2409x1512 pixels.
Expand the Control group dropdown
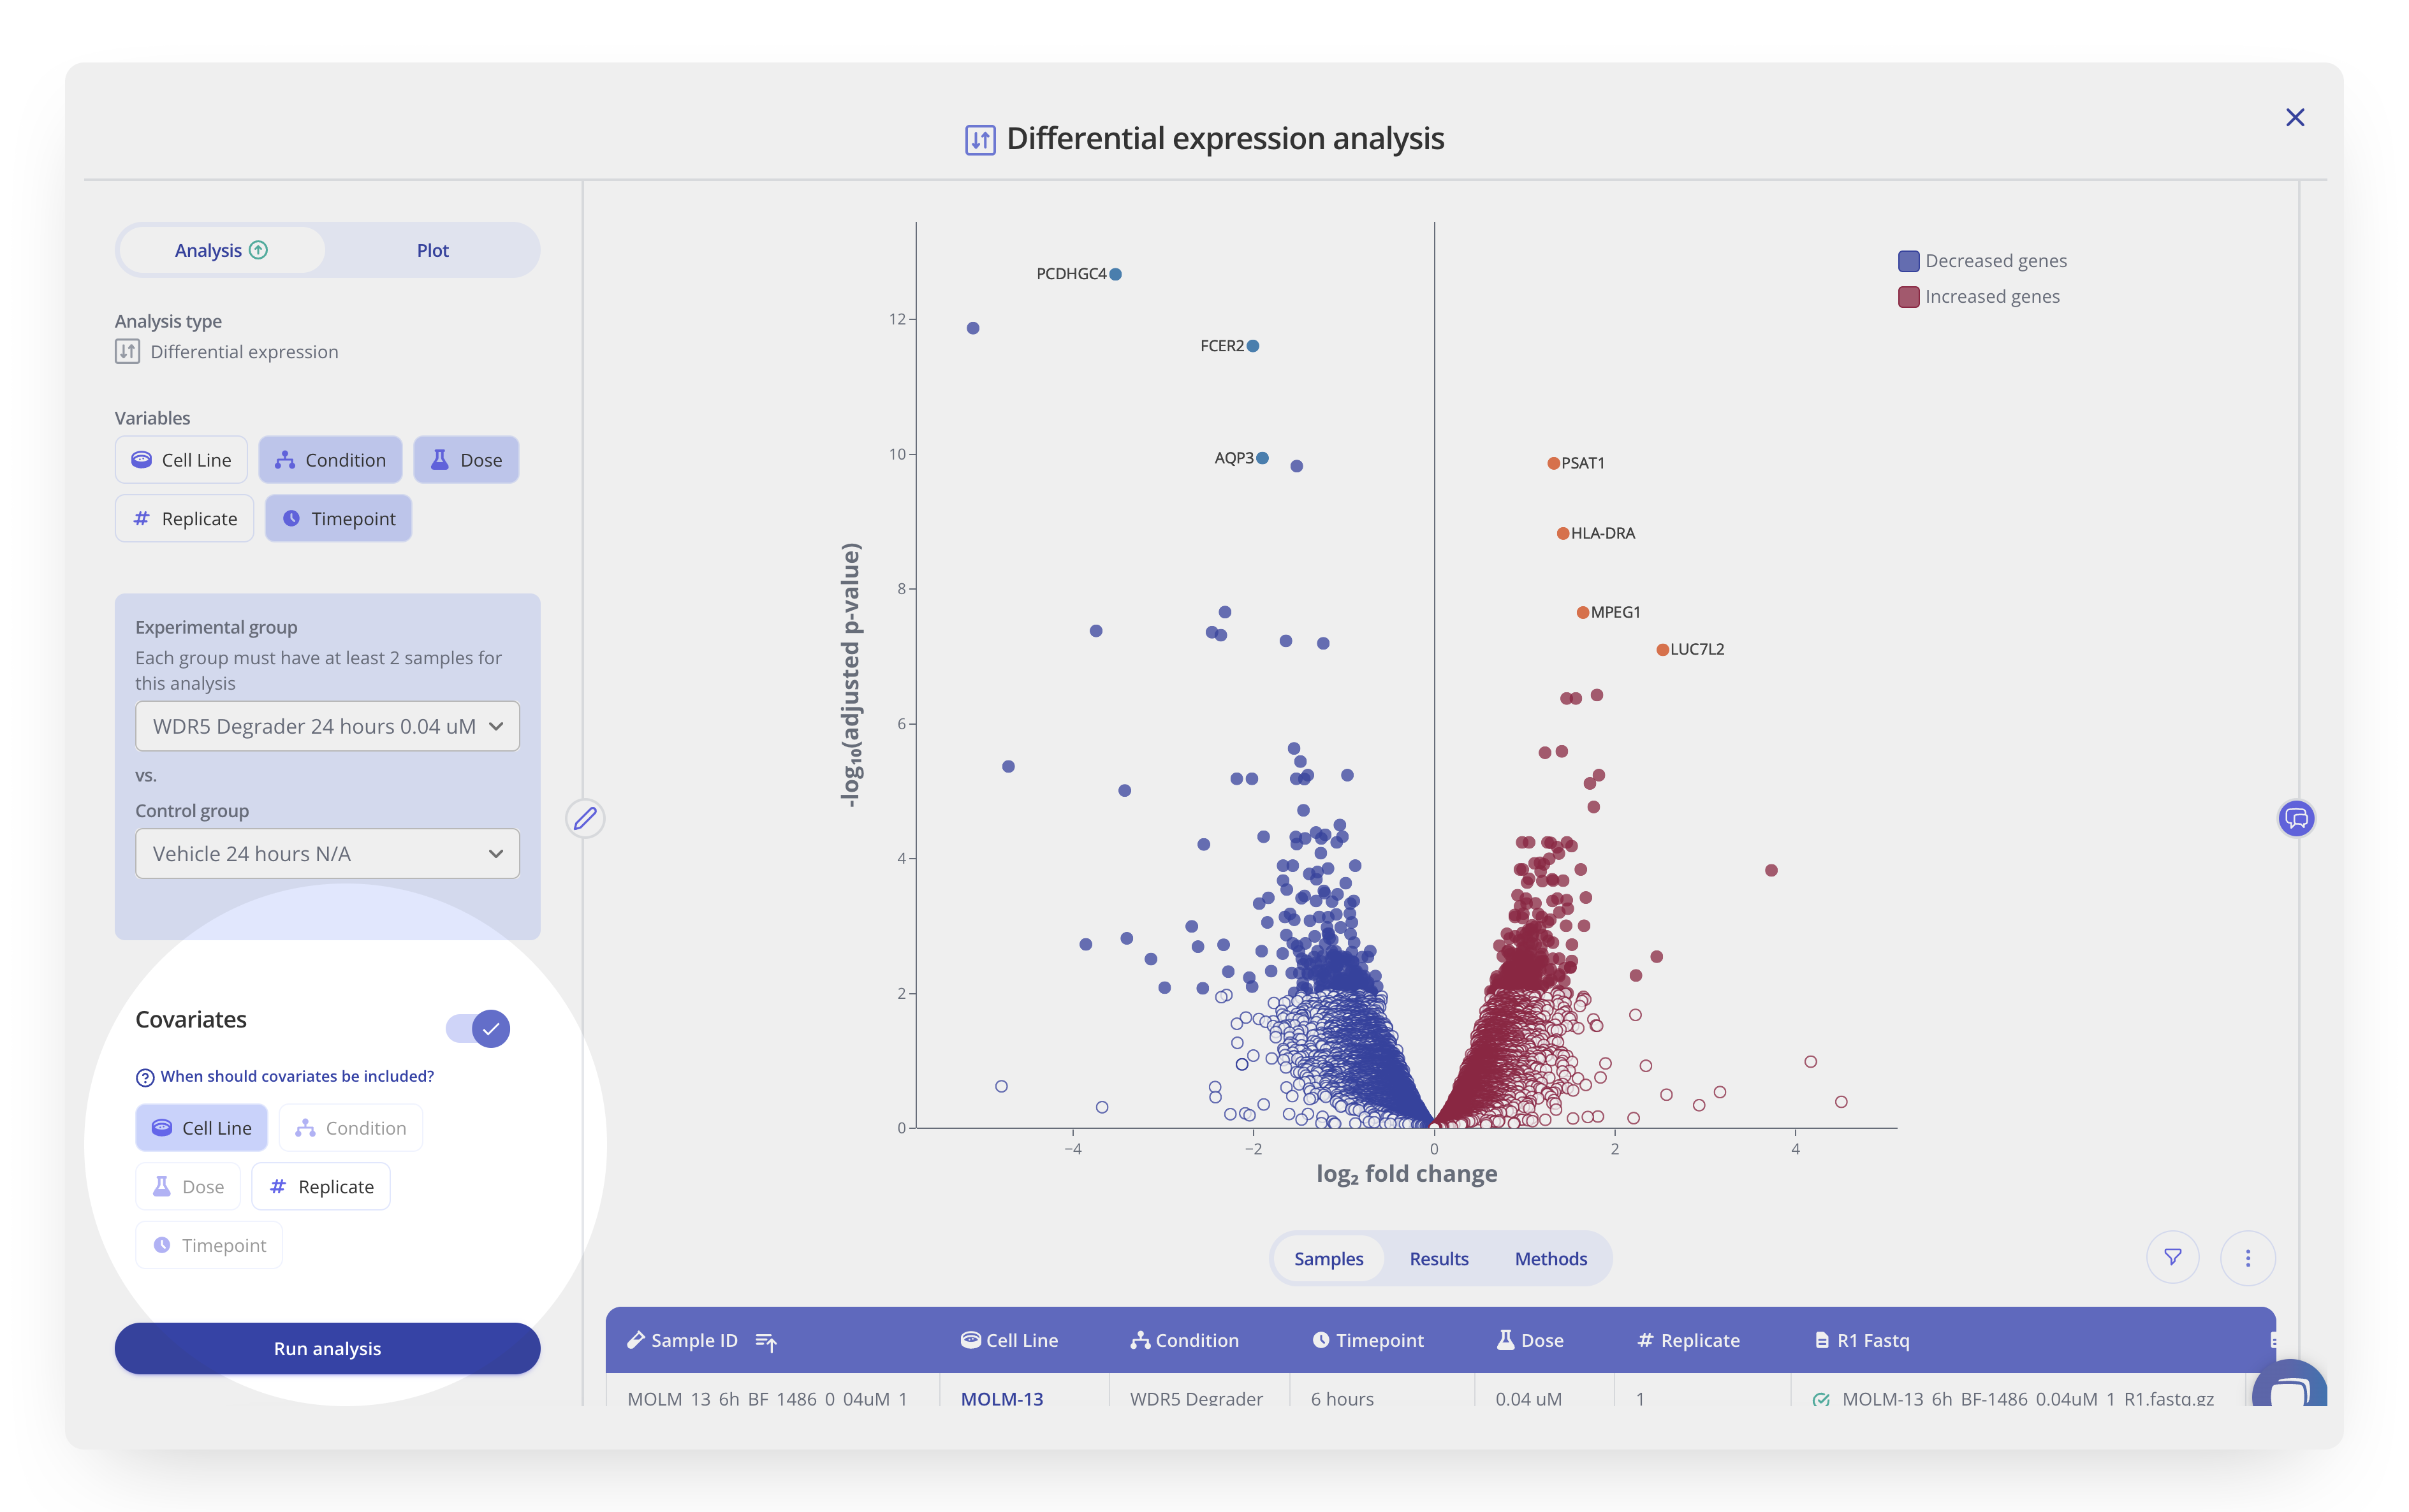(x=327, y=854)
